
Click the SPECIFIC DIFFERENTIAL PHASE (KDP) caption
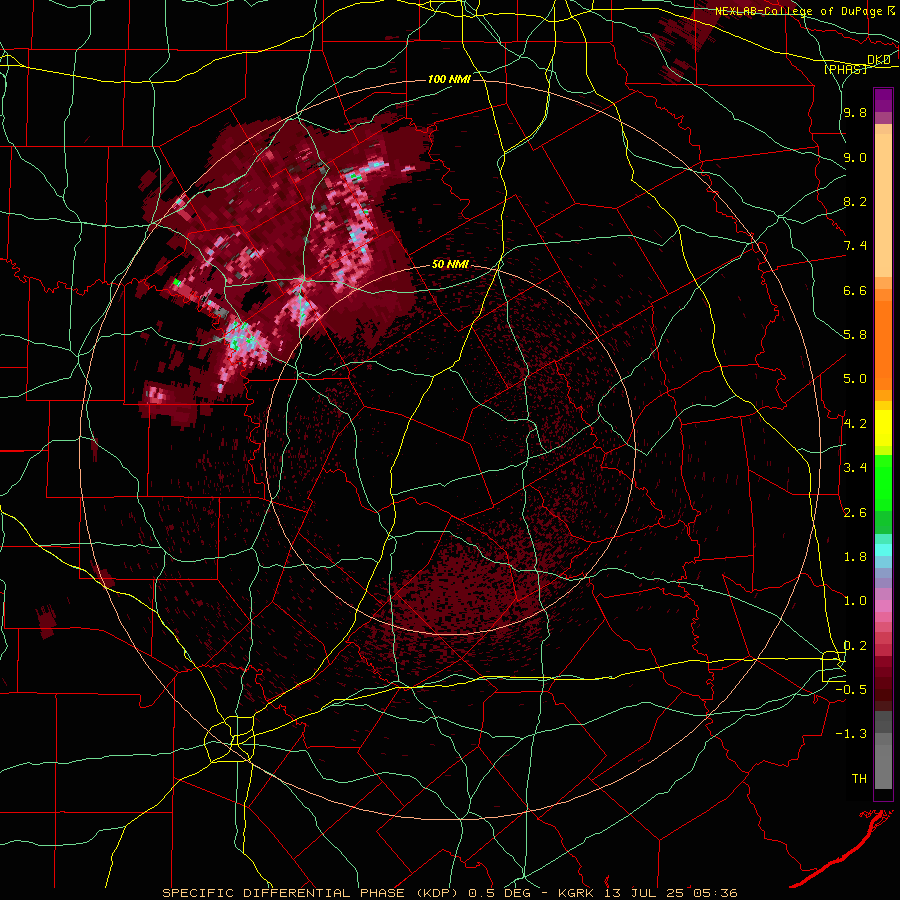pyautogui.click(x=313, y=893)
